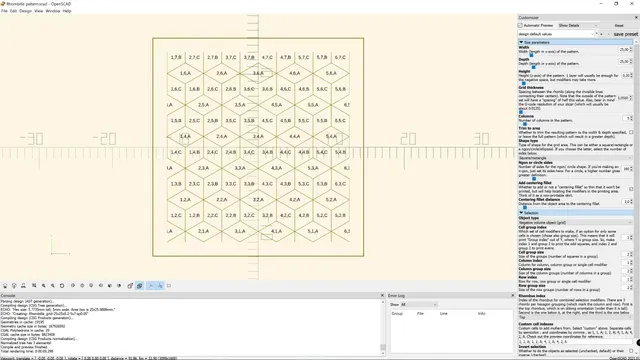Image resolution: width=640 pixels, height=360 pixels.
Task: Click the save preset button
Action: (625, 34)
